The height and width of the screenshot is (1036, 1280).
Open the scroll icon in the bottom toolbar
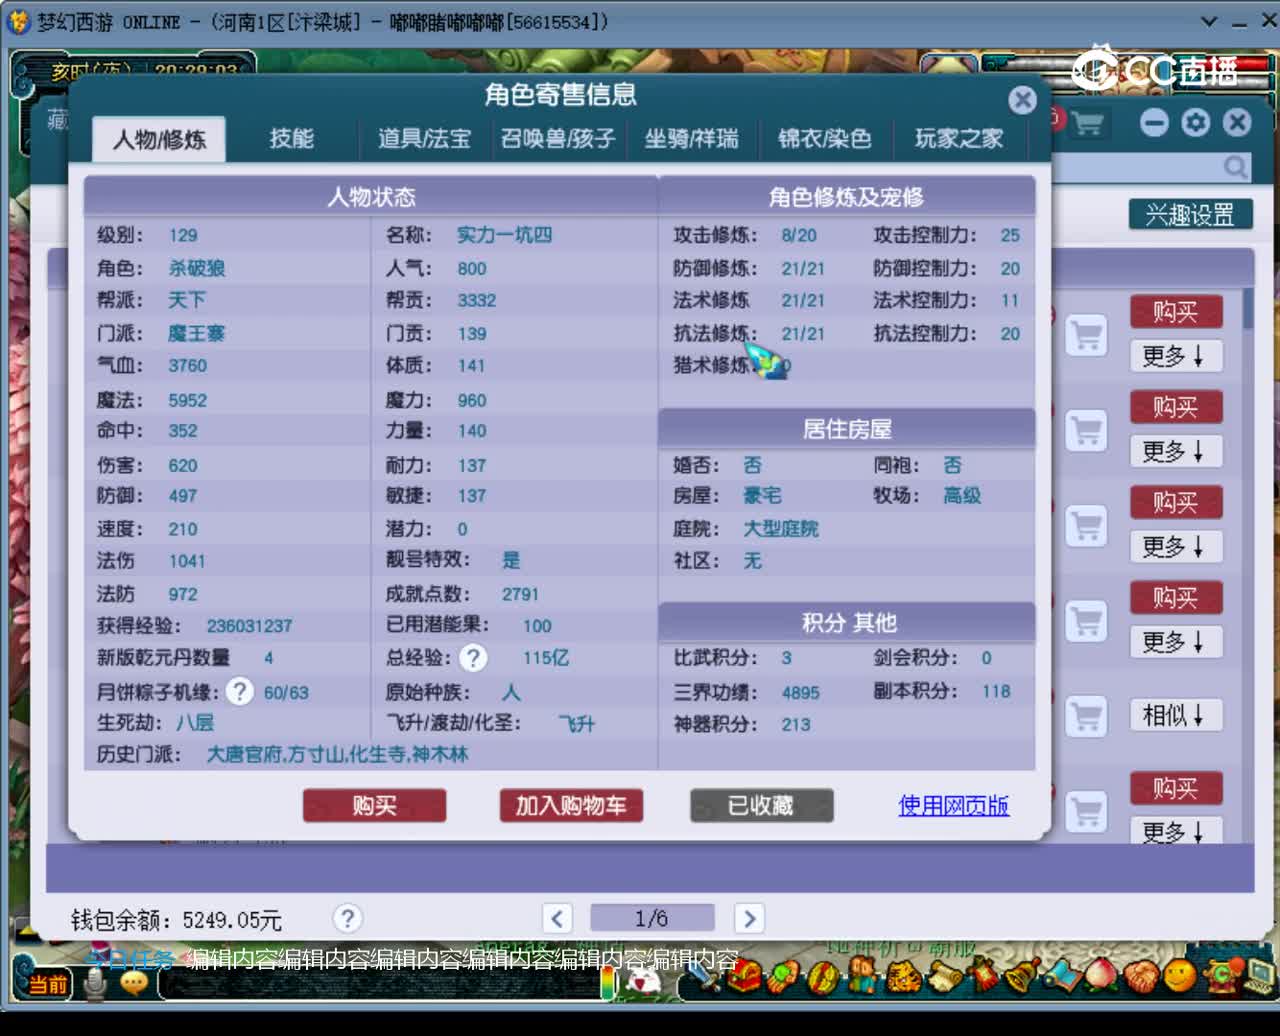pyautogui.click(x=944, y=976)
